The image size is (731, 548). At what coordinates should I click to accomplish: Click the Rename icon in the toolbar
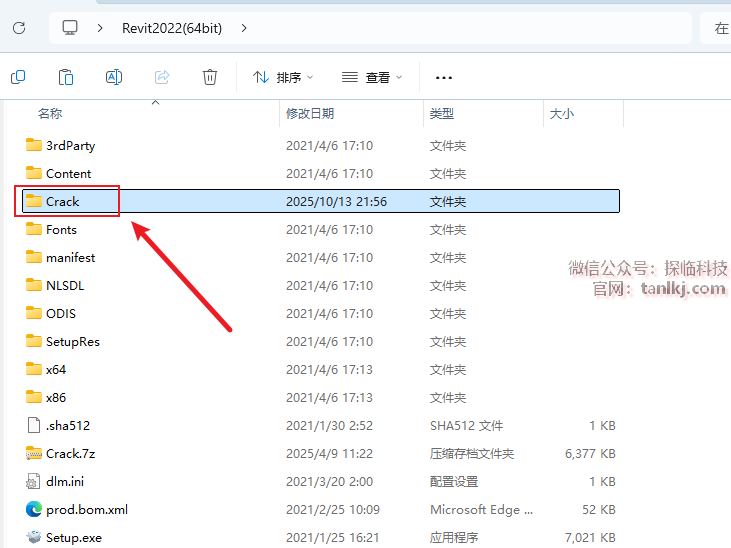pyautogui.click(x=114, y=77)
